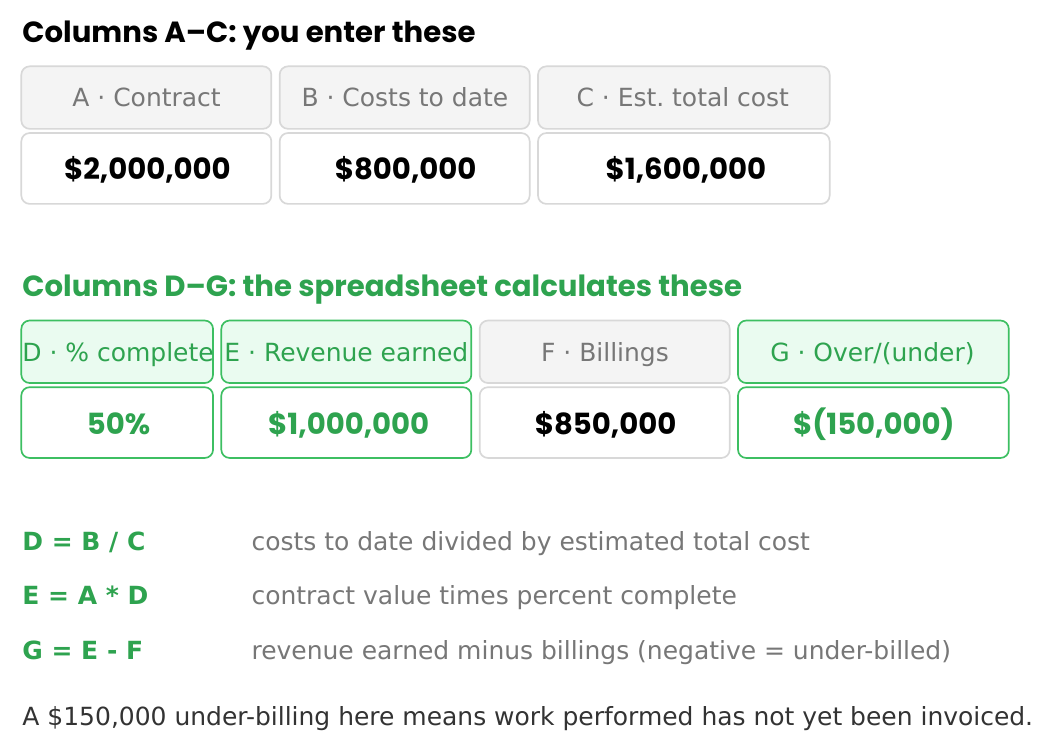The height and width of the screenshot is (751, 1051).
Task: Click the F · Billings column header
Action: pos(605,352)
